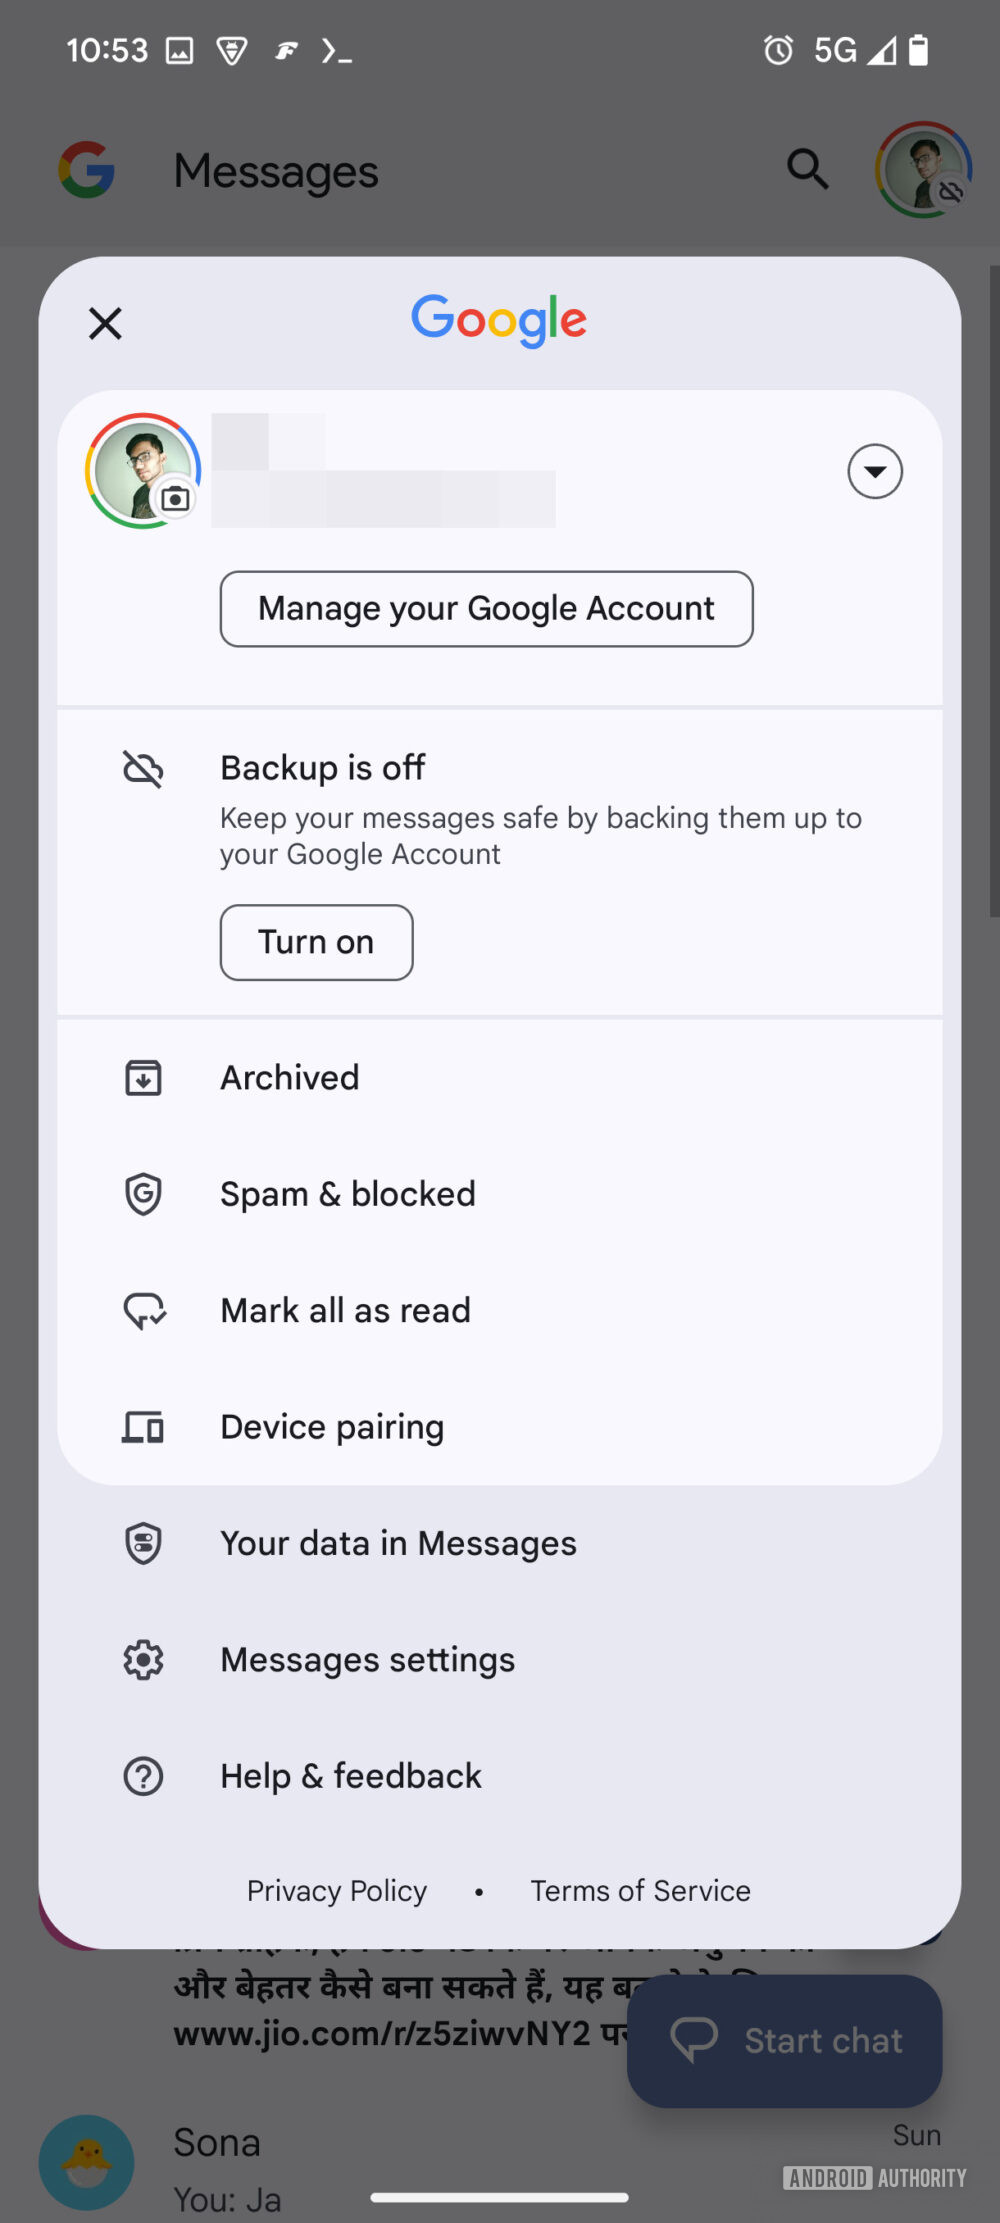View the Terms of Service
Viewport: 1000px width, 2223px height.
pyautogui.click(x=640, y=1890)
